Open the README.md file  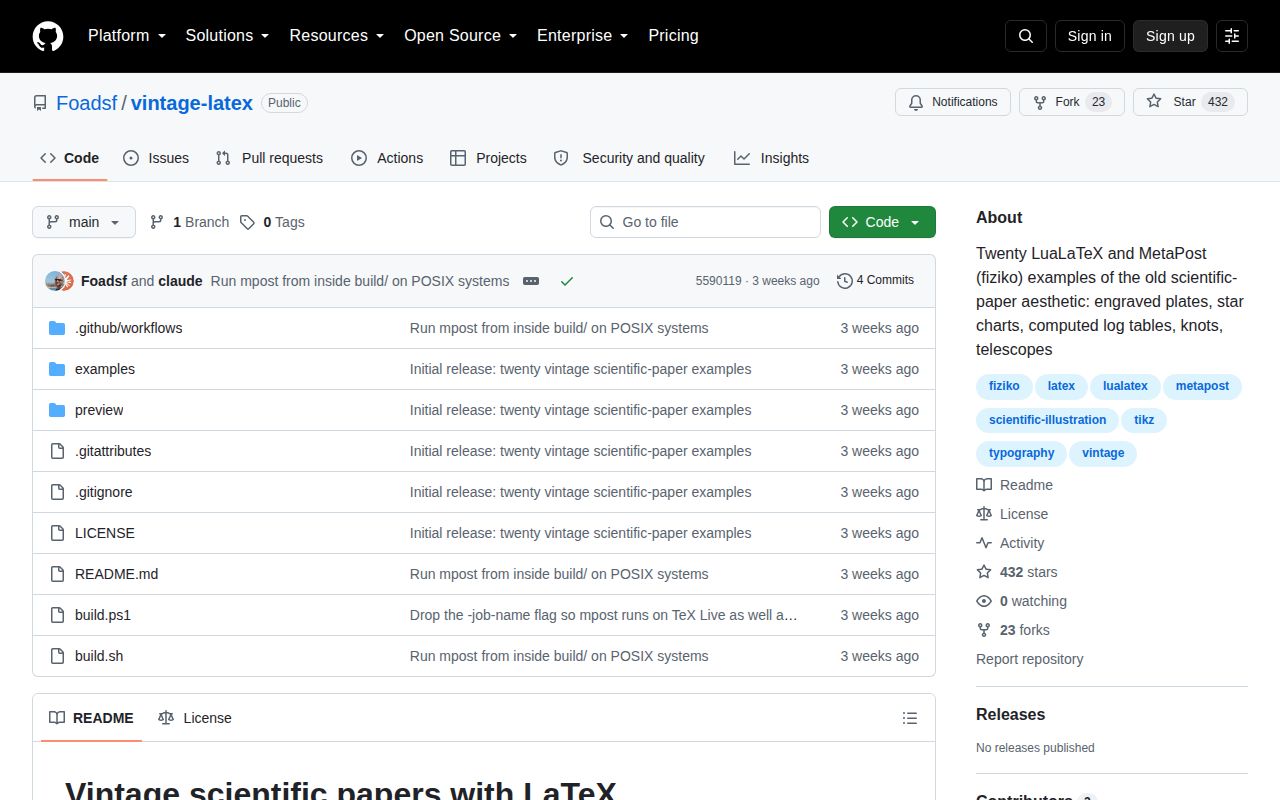[116, 574]
